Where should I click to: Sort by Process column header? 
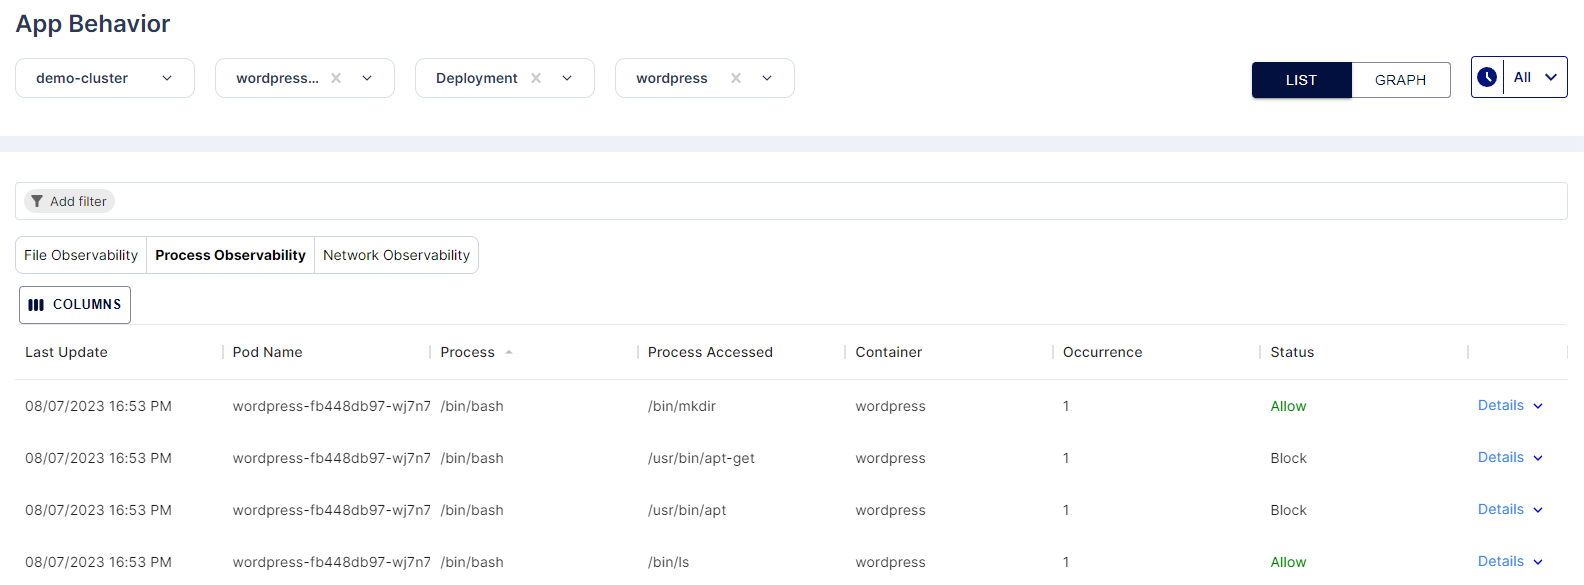pos(467,352)
